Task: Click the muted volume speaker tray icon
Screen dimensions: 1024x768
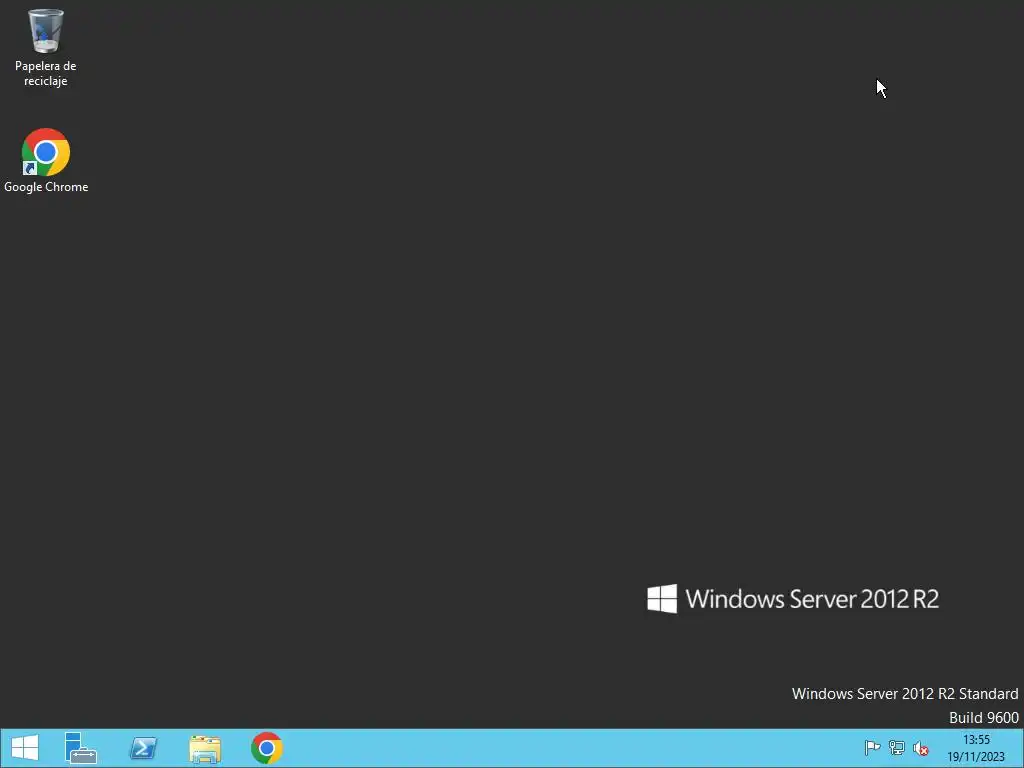Action: [921, 748]
